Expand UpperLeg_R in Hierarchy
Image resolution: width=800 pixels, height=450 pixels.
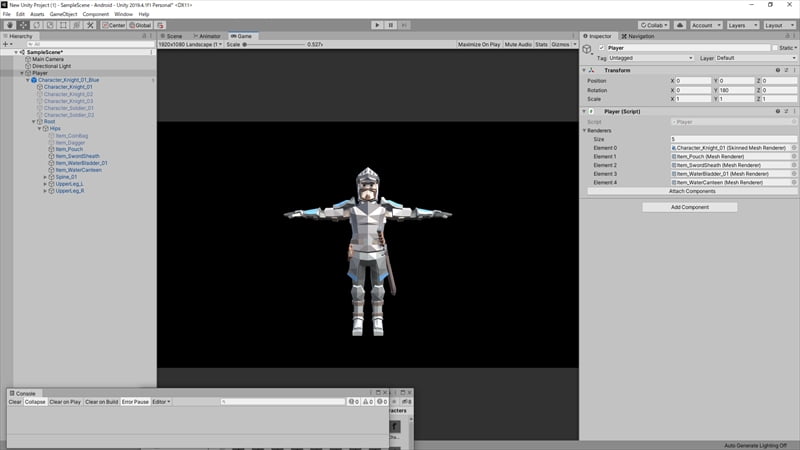click(45, 191)
